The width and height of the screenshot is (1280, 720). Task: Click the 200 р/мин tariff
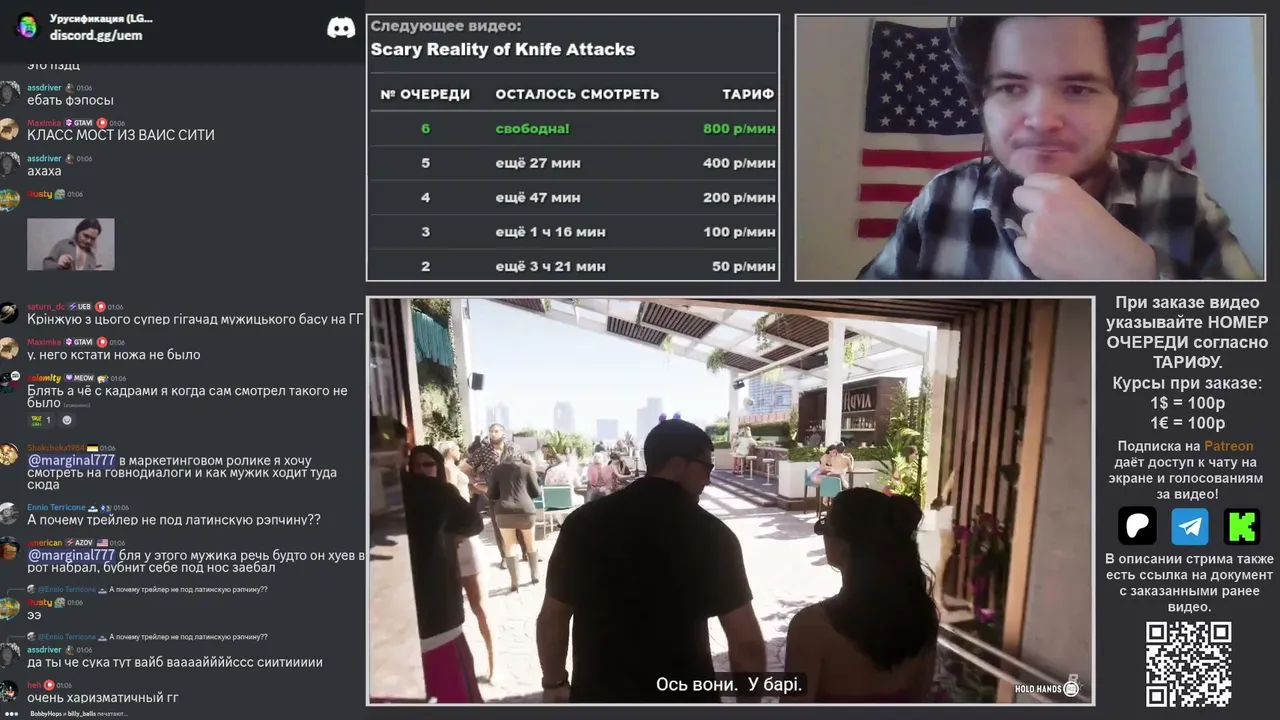coord(739,198)
